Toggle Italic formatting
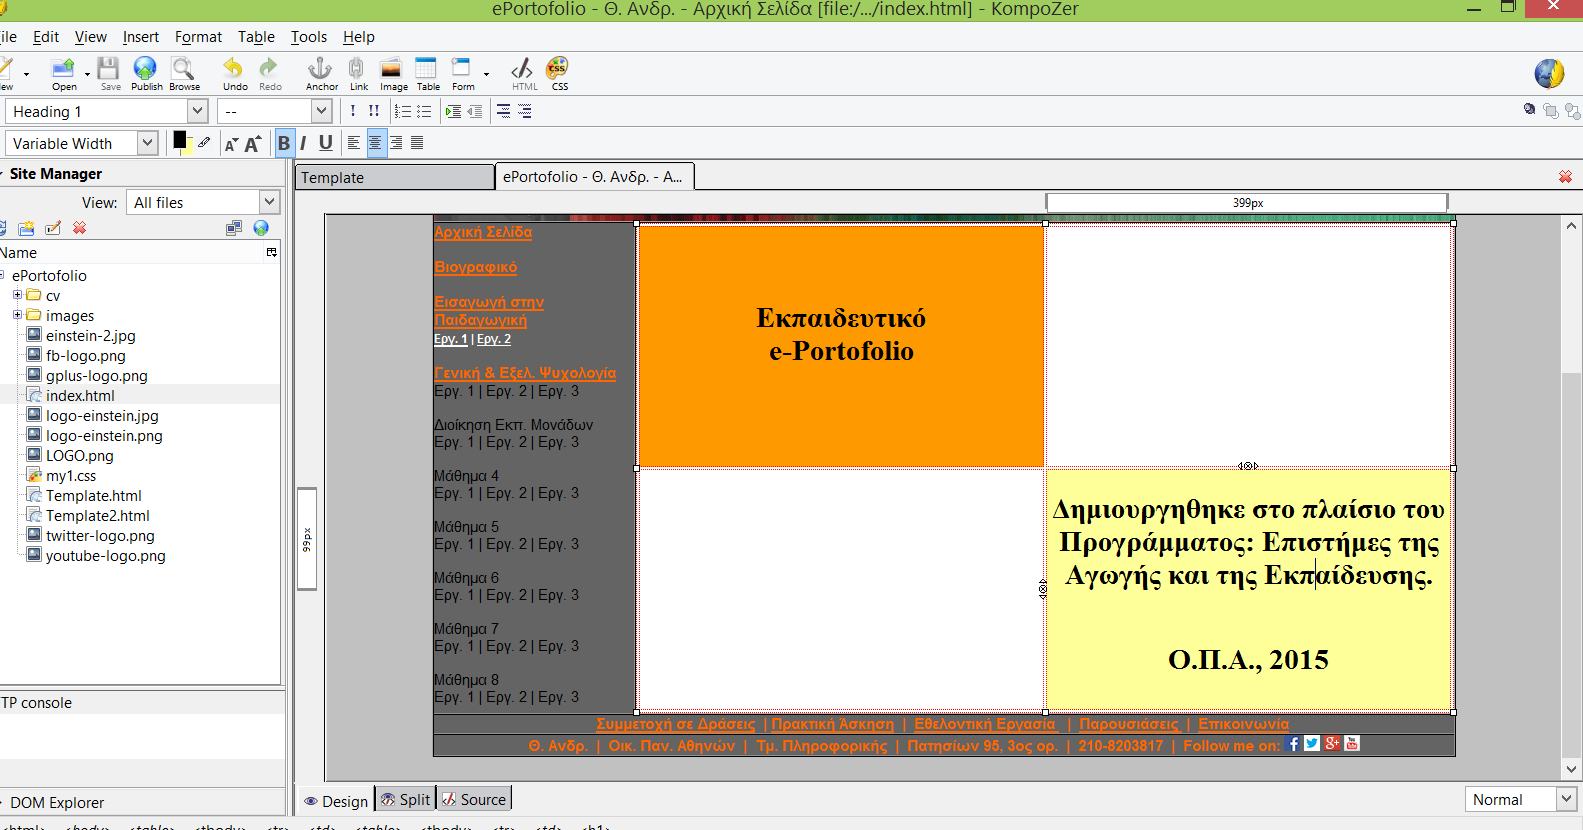The height and width of the screenshot is (830, 1583). pyautogui.click(x=303, y=143)
